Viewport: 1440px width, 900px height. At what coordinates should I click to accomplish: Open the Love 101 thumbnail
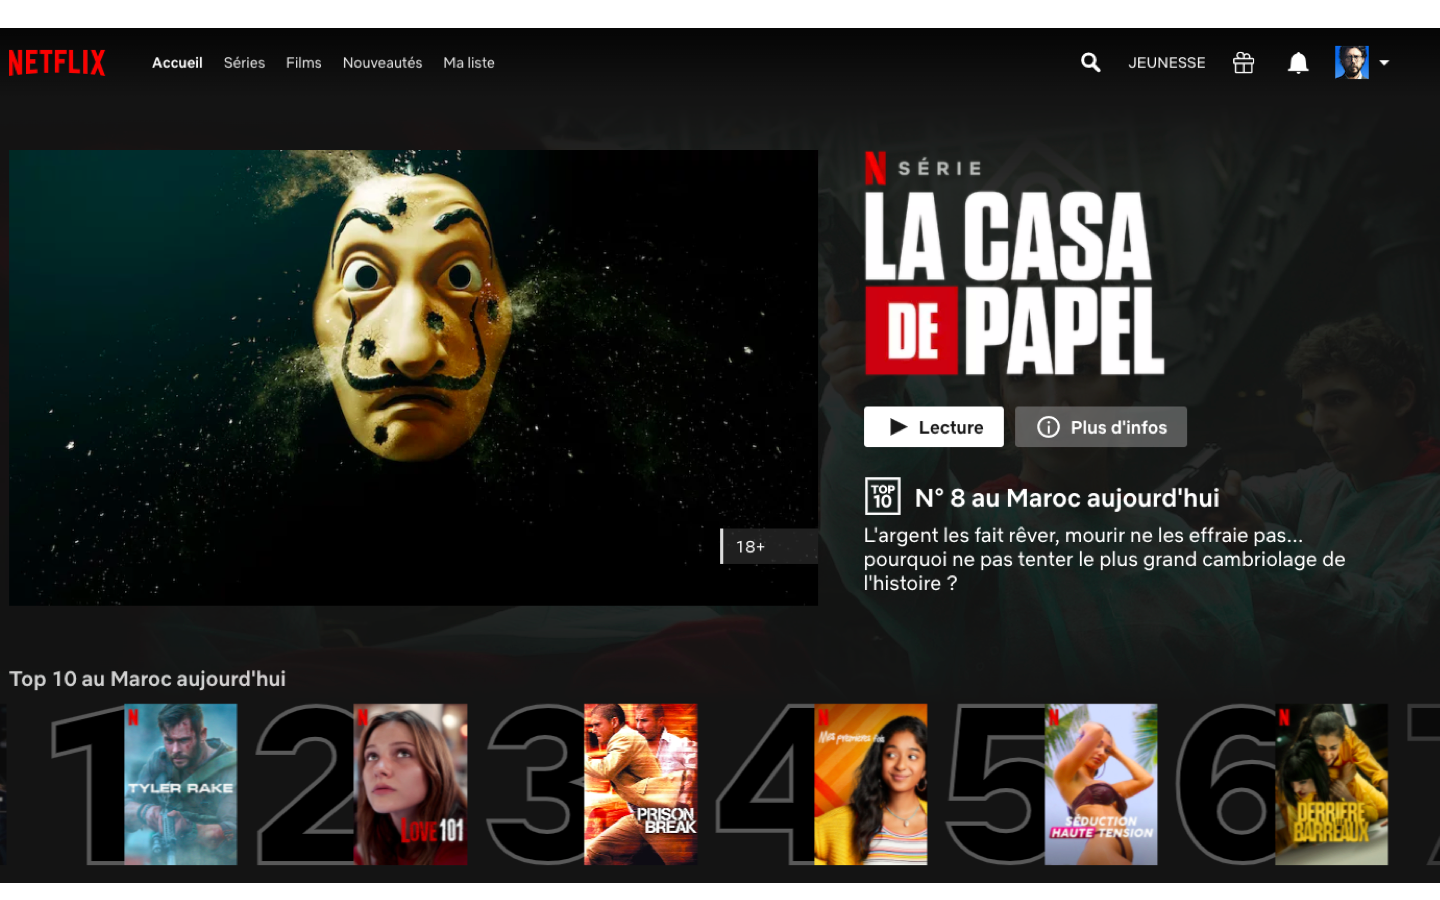point(411,784)
